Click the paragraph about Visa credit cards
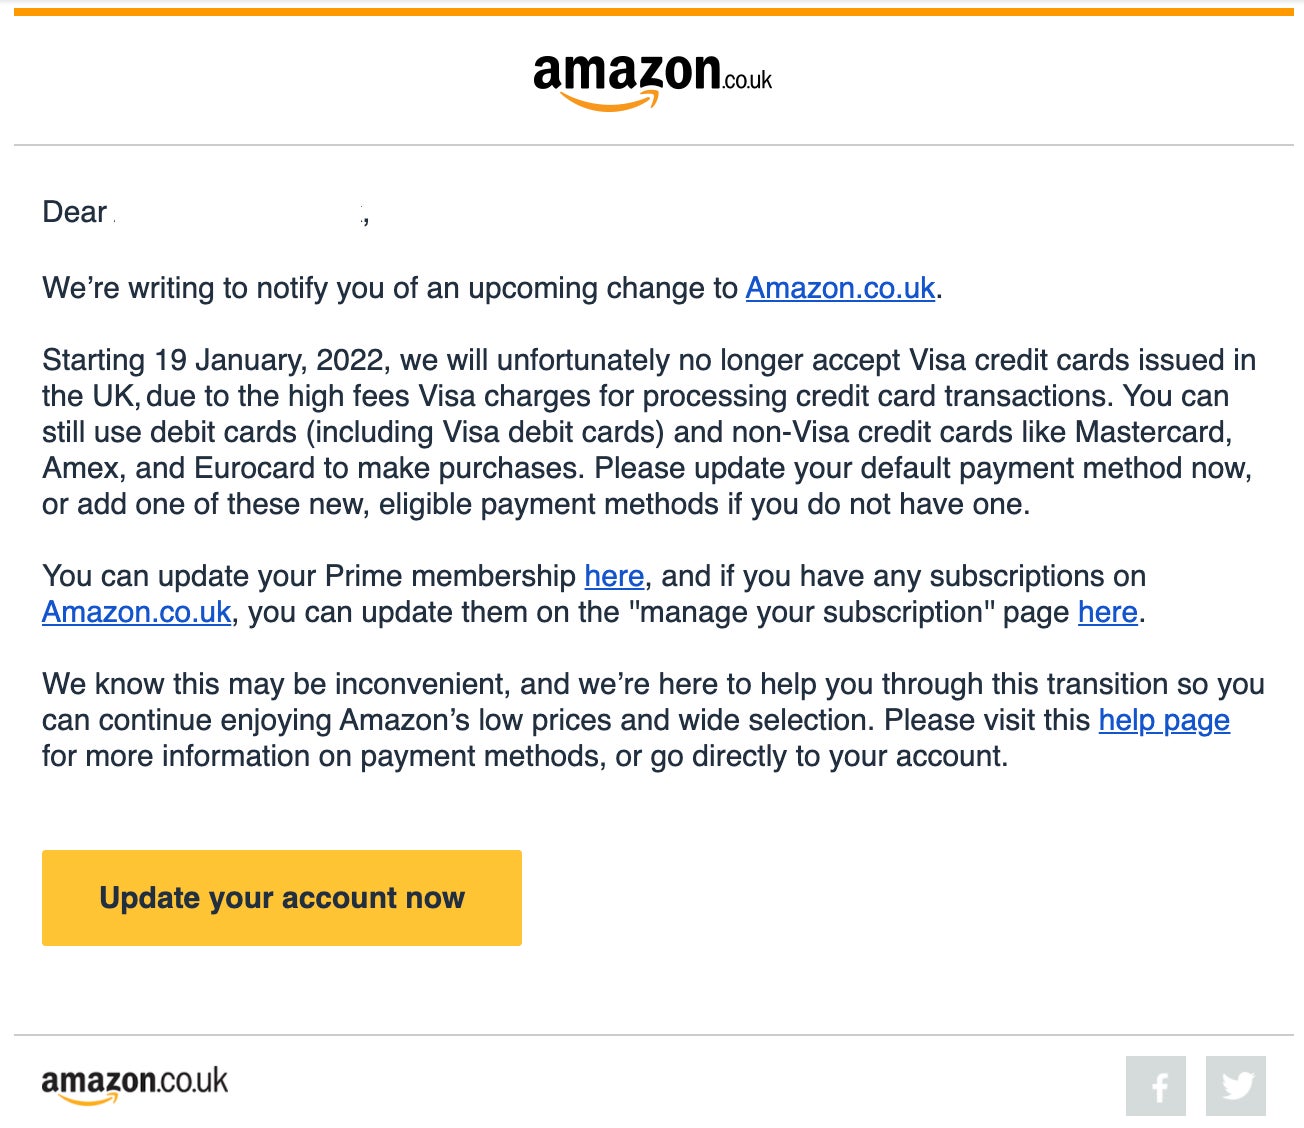The image size is (1304, 1128). (x=649, y=432)
